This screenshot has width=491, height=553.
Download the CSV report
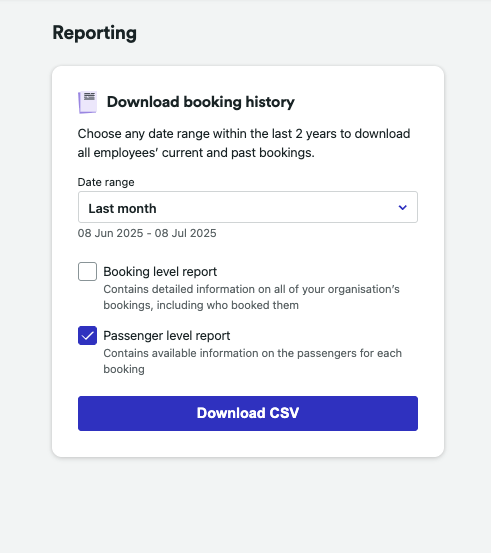click(248, 413)
